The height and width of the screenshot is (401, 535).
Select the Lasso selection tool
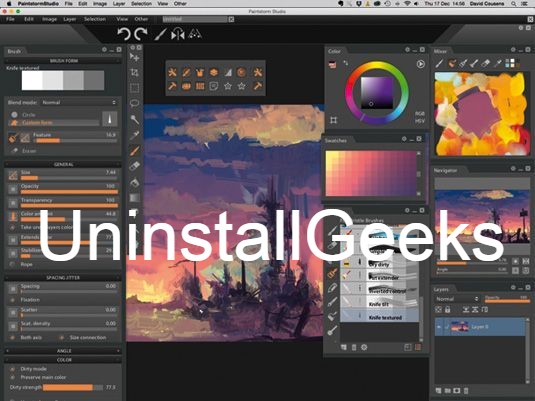(134, 103)
